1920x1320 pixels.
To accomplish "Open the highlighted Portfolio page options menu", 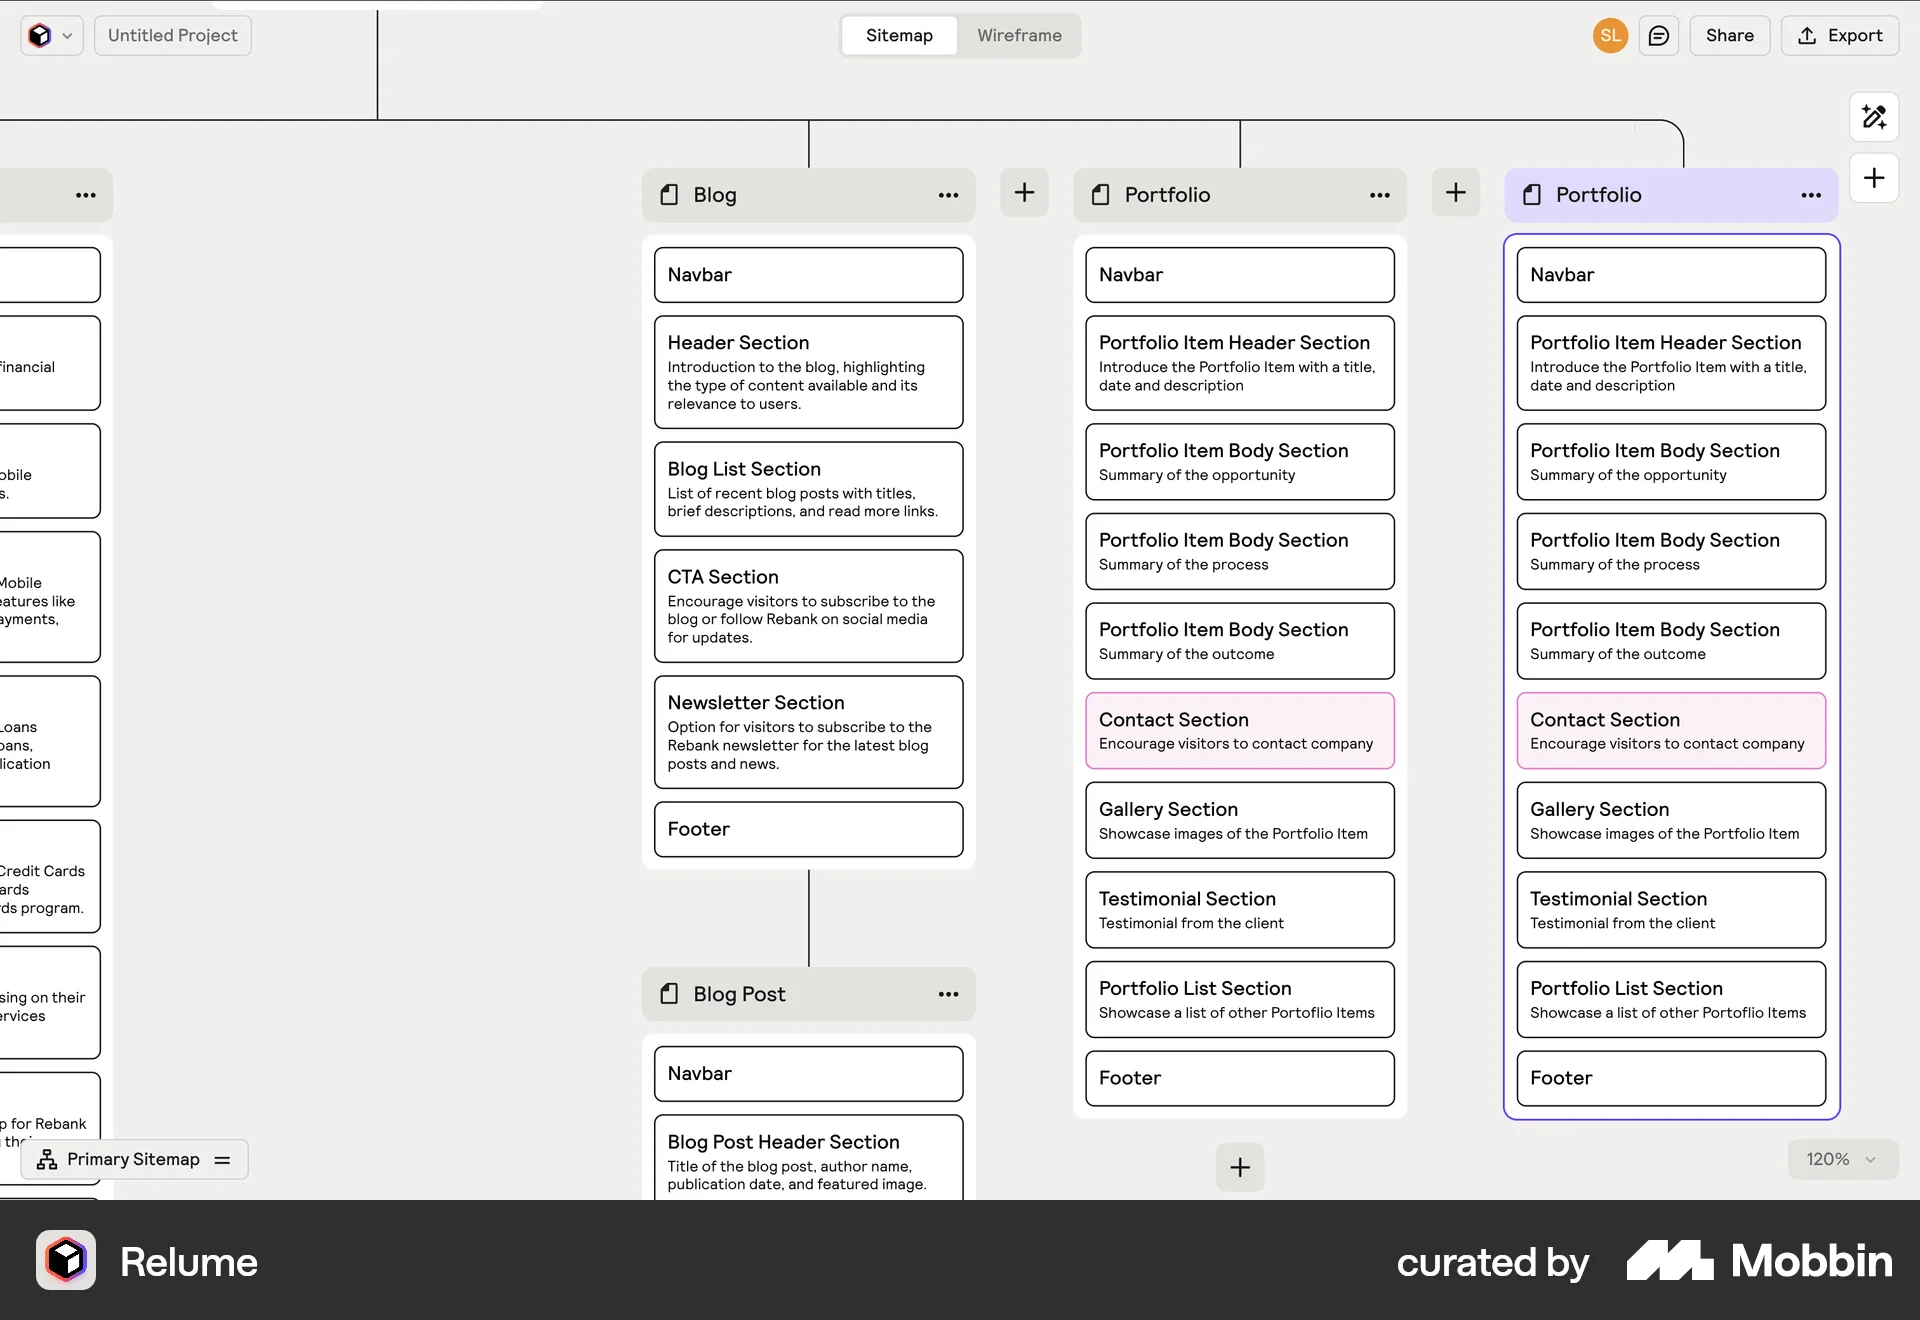I will pyautogui.click(x=1811, y=195).
